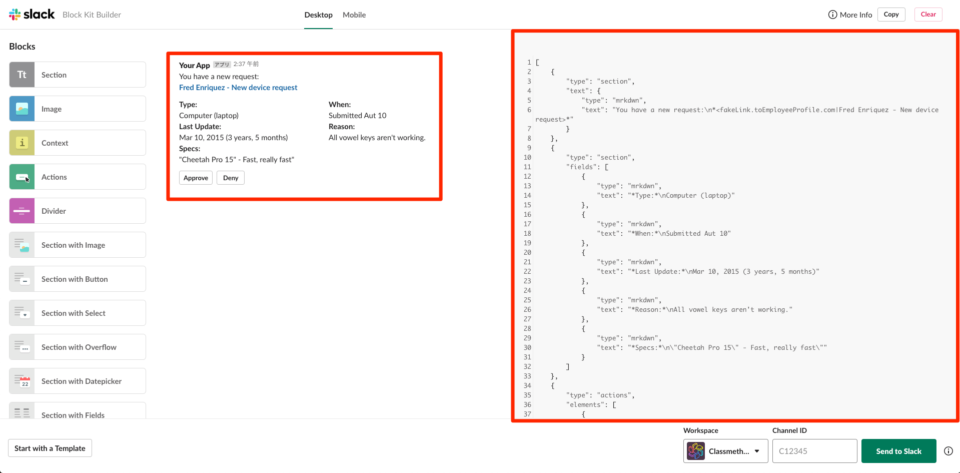
Task: Click JSON line with Reason vowel keys text
Action: [x=695, y=309]
